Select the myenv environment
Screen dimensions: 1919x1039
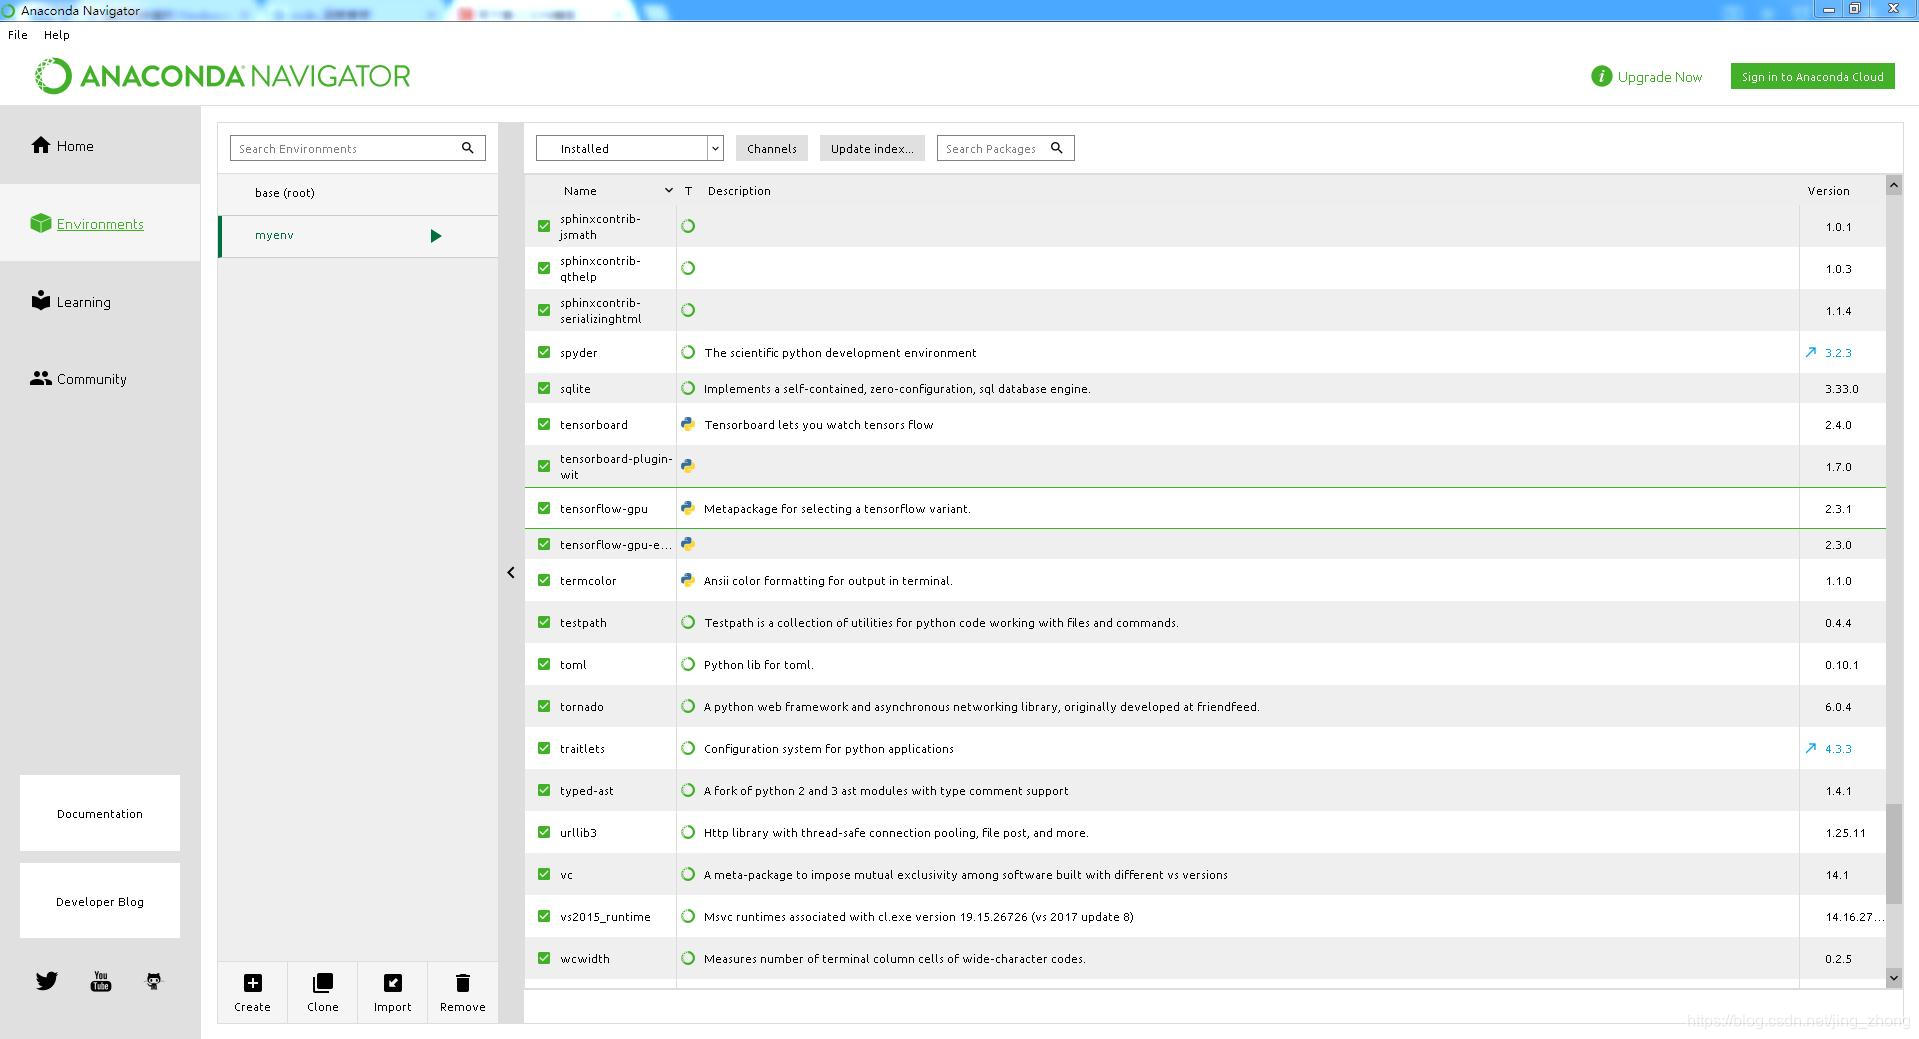click(358, 236)
